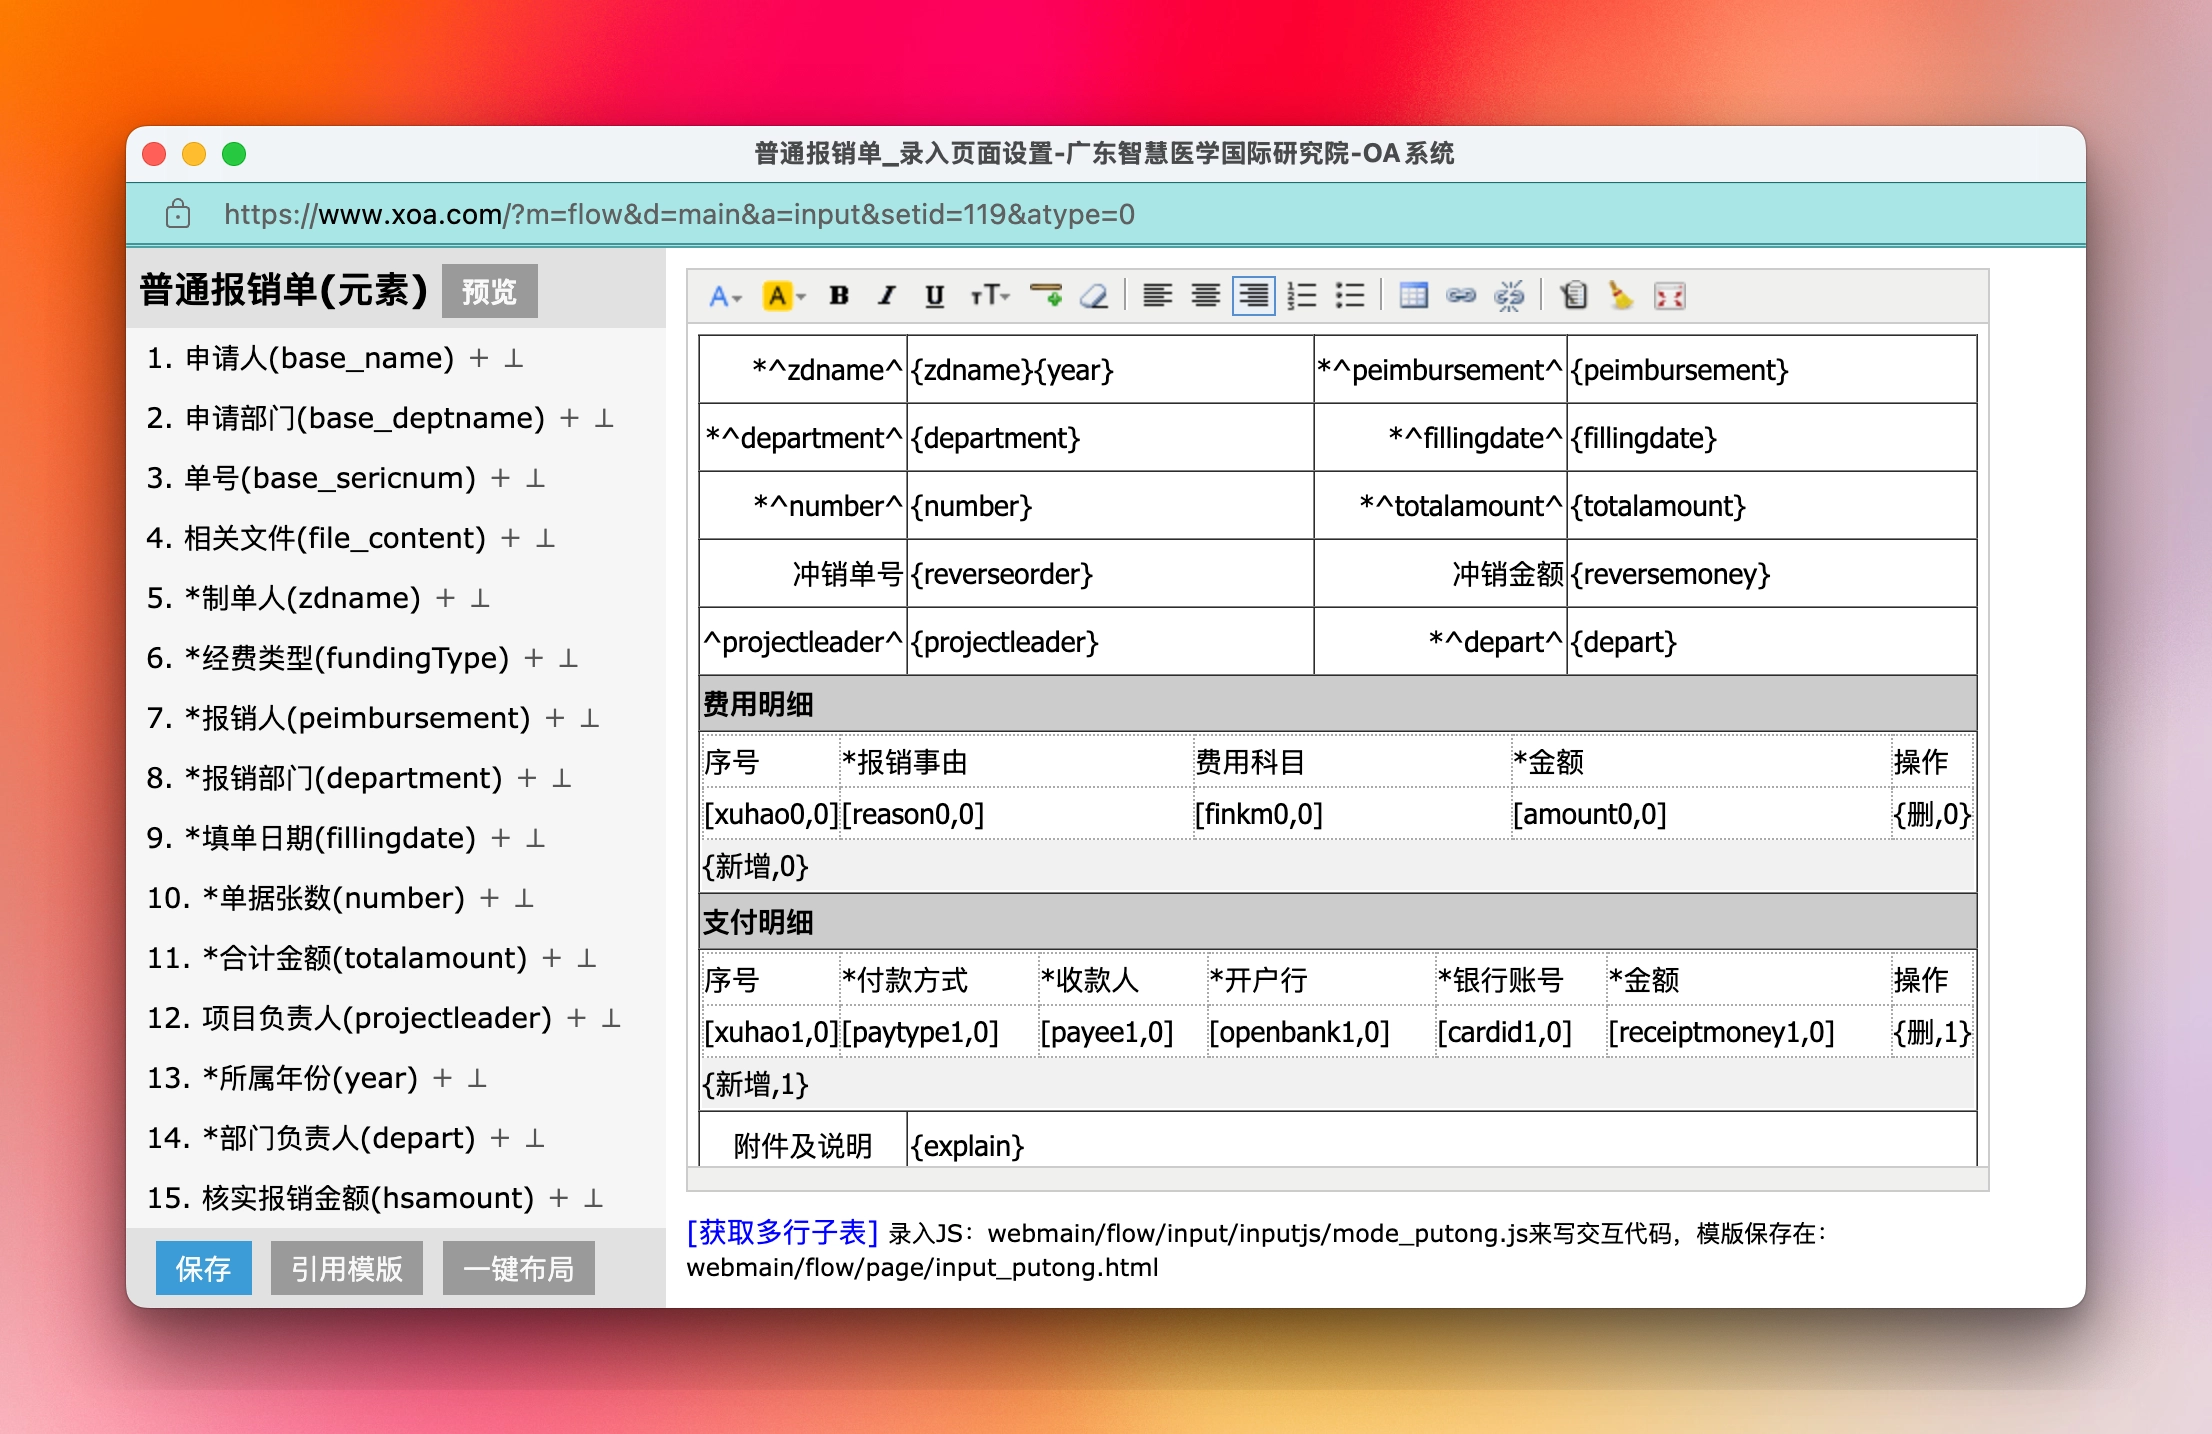Toggle underline formatting in editor toolbar

pyautogui.click(x=934, y=296)
